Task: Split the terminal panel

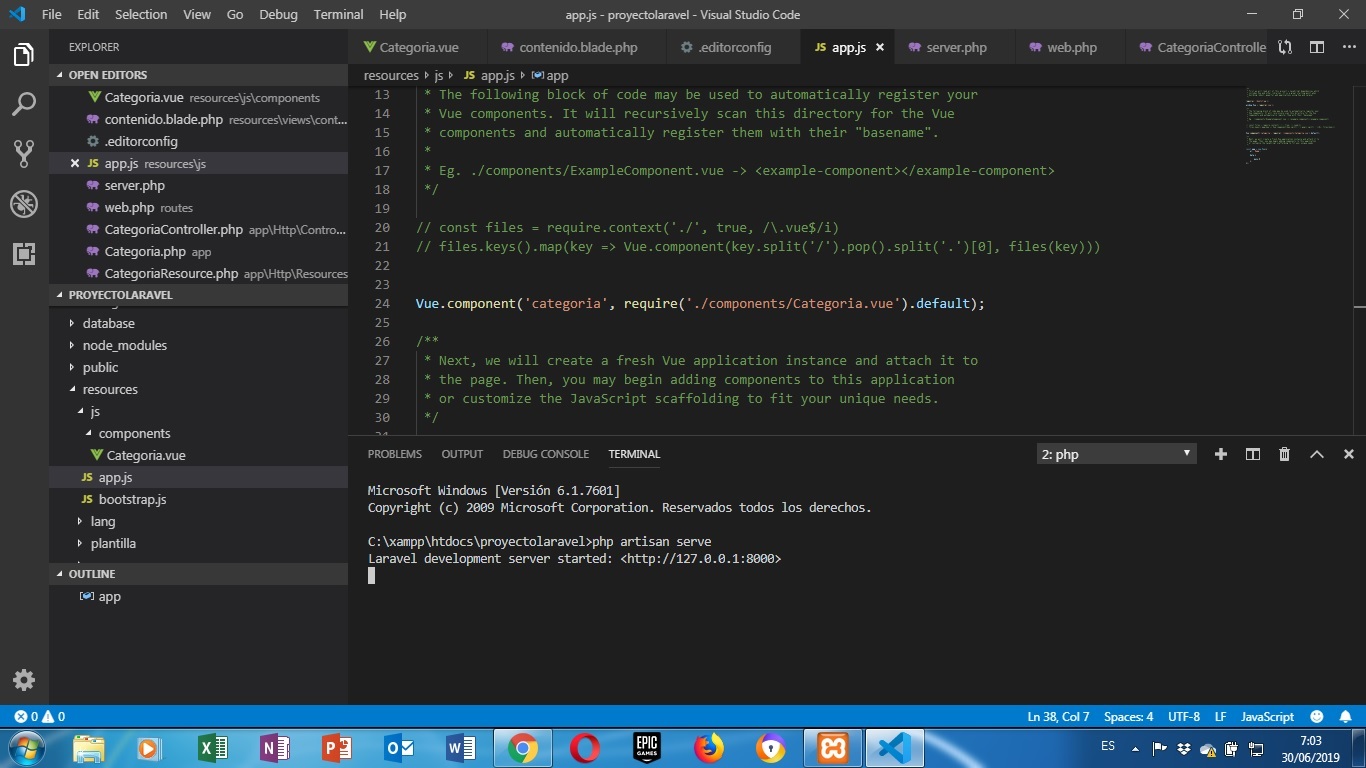Action: [1252, 454]
